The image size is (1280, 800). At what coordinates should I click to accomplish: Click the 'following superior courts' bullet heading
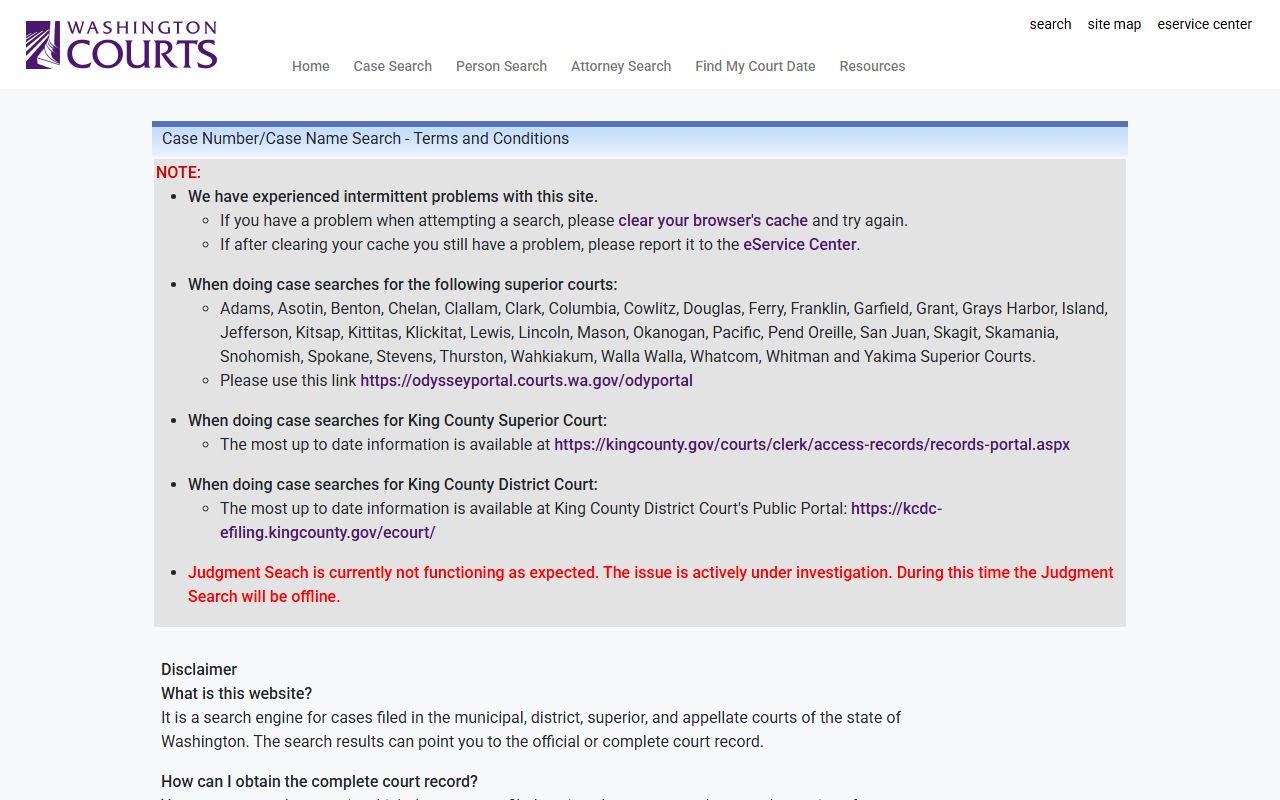point(403,284)
